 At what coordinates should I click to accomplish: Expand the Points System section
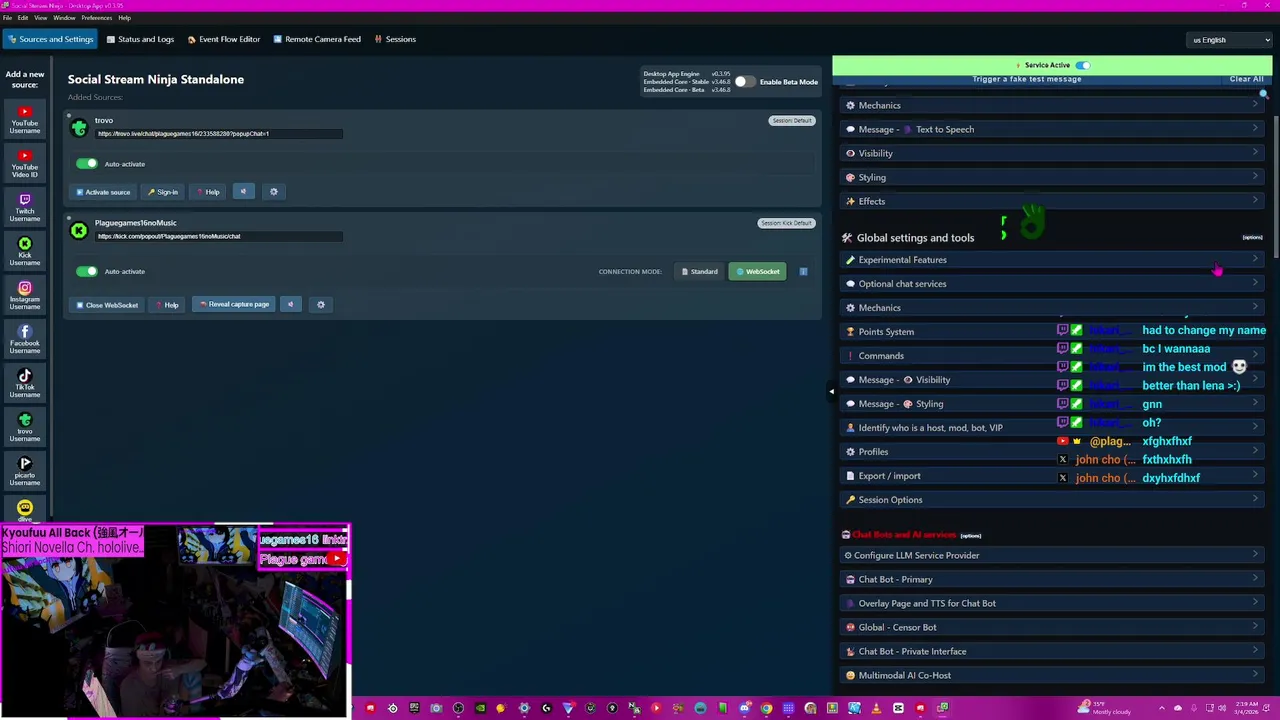[x=1051, y=332]
